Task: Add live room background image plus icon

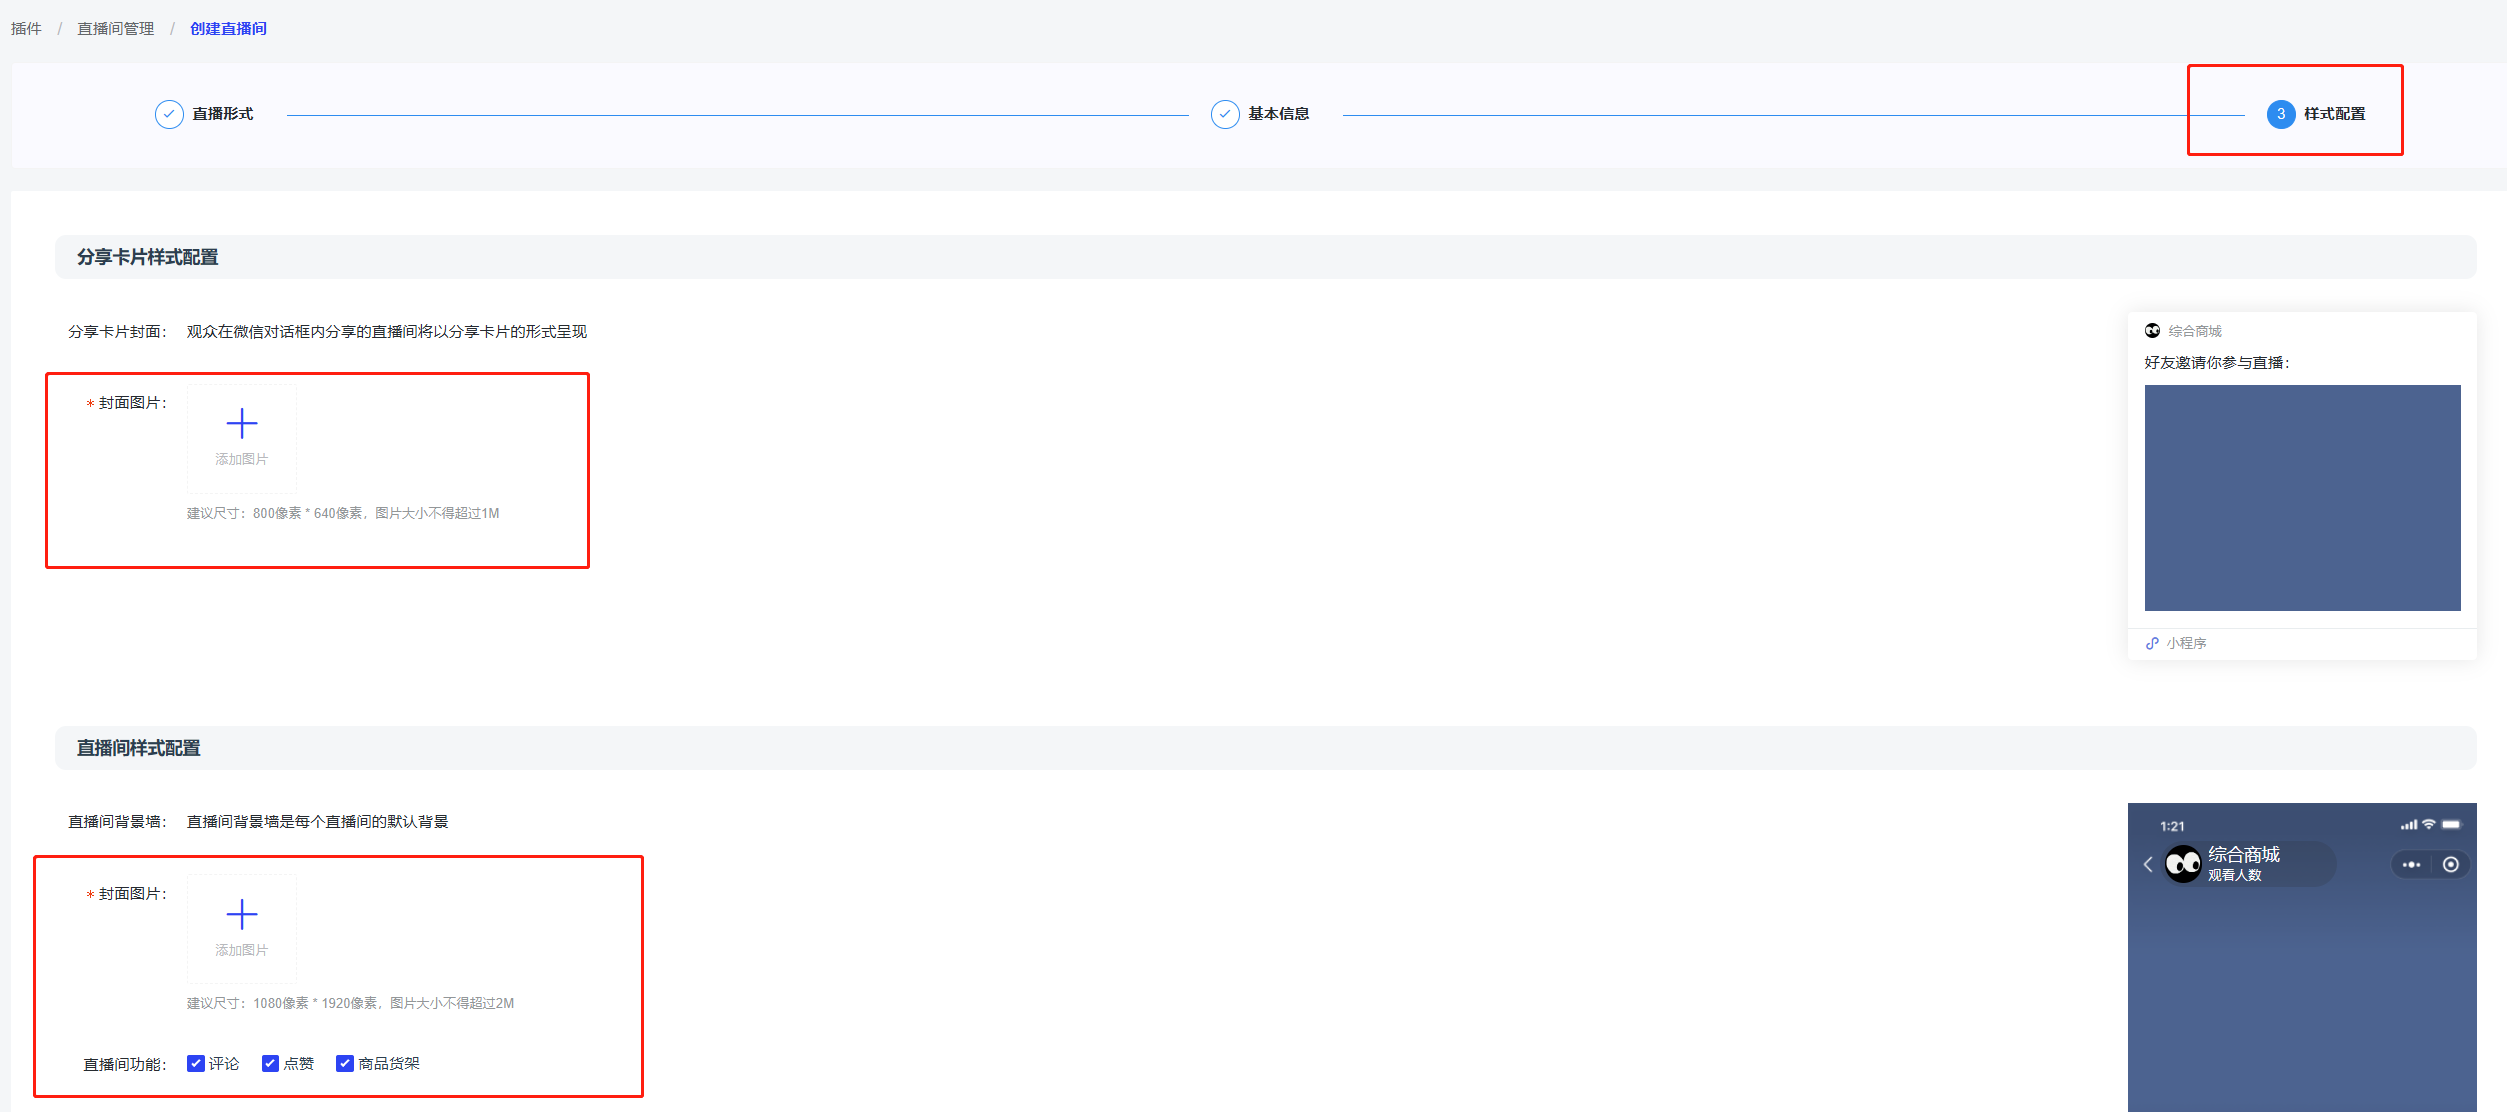Action: tap(242, 914)
